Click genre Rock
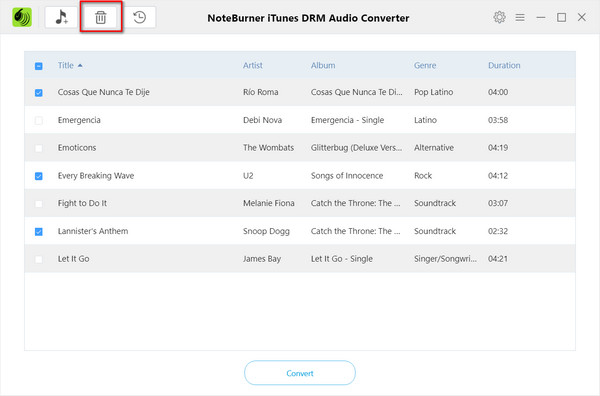Screen dimensions: 600x396 click(x=423, y=176)
